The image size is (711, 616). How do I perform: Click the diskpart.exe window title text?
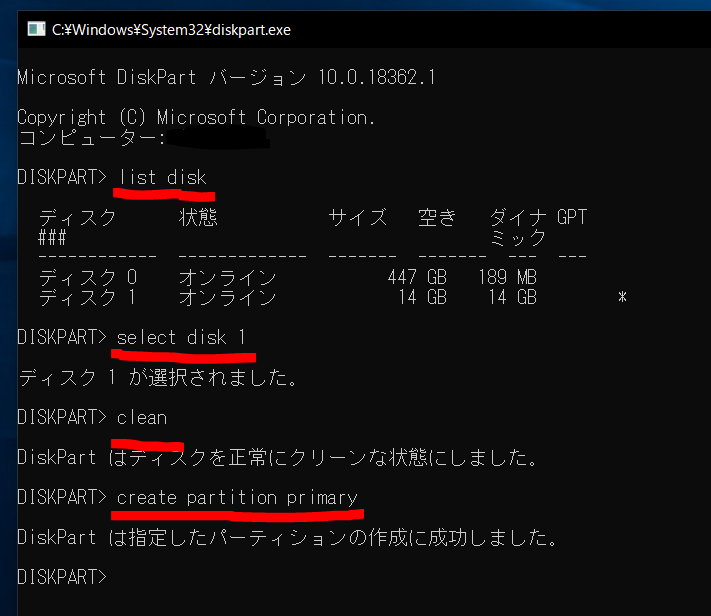(171, 30)
